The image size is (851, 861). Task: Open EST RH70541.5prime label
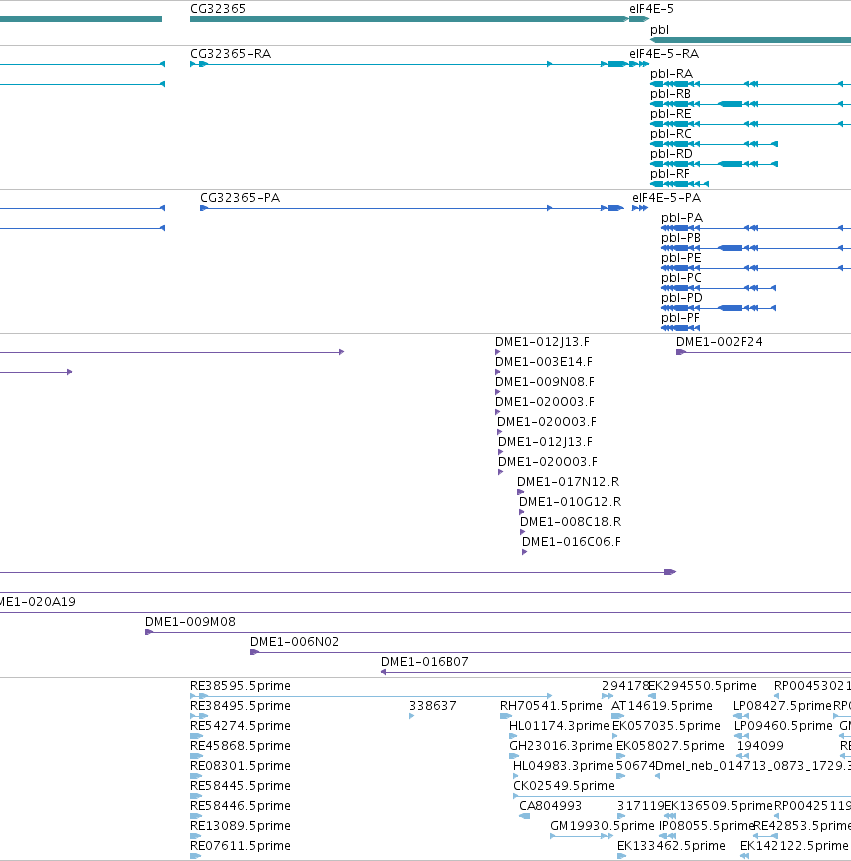point(551,706)
